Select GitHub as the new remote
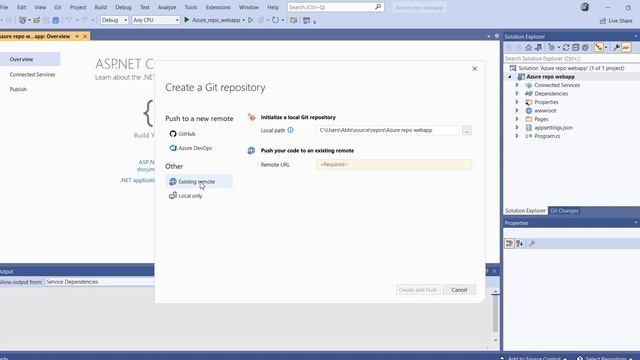The width and height of the screenshot is (640, 360). click(183, 134)
